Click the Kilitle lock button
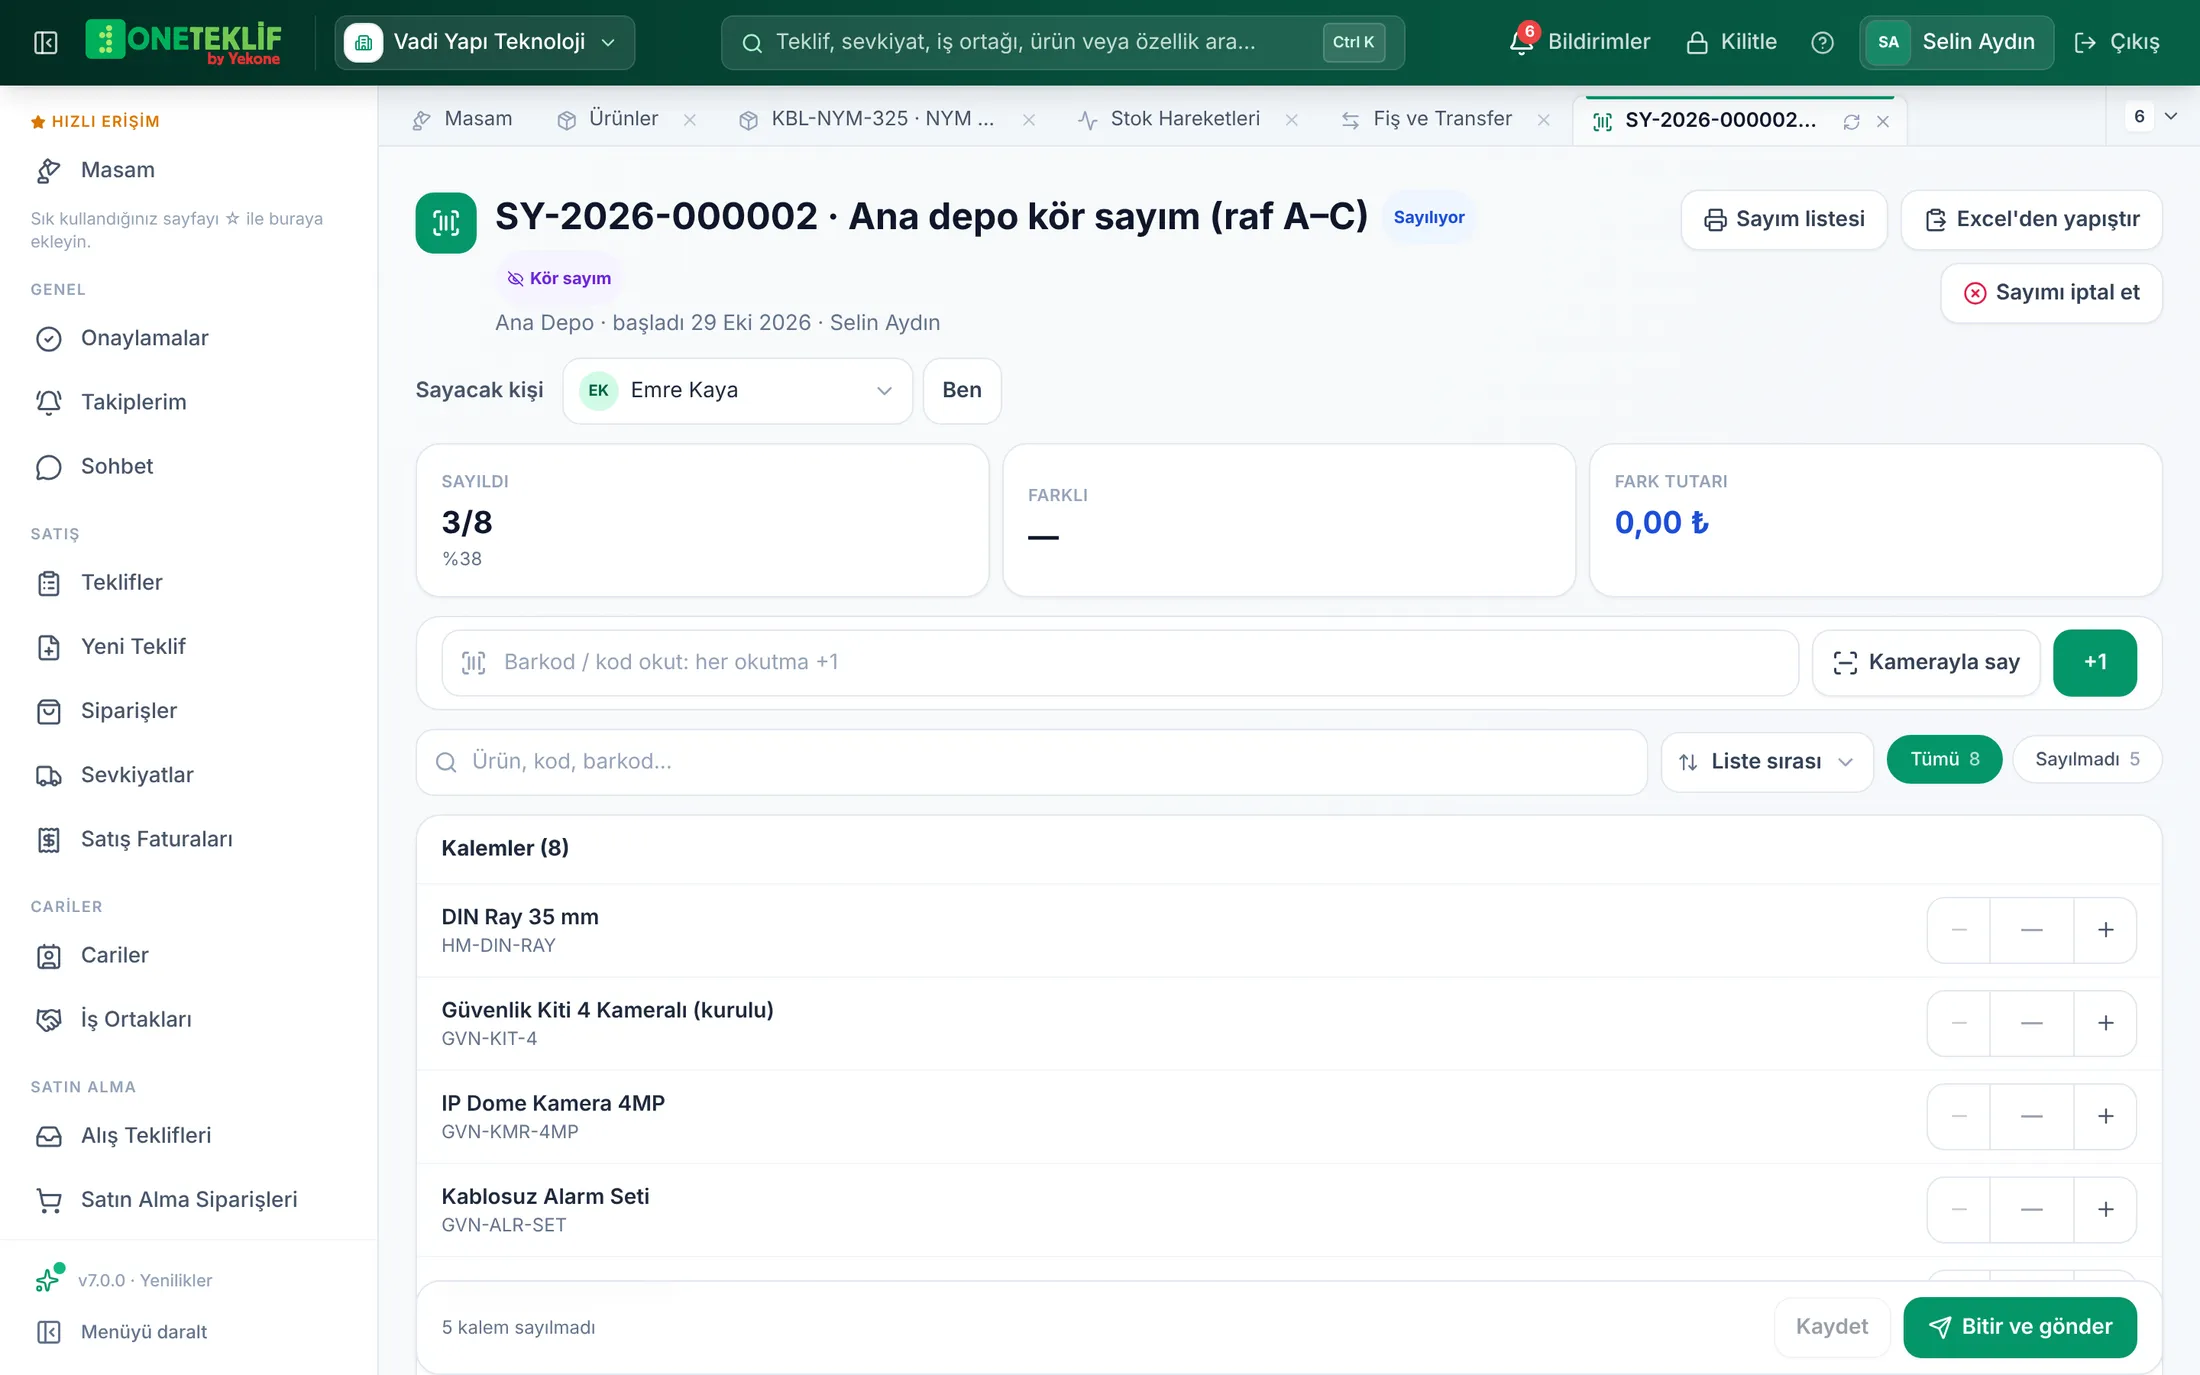Viewport: 2200px width, 1375px height. [x=1732, y=42]
